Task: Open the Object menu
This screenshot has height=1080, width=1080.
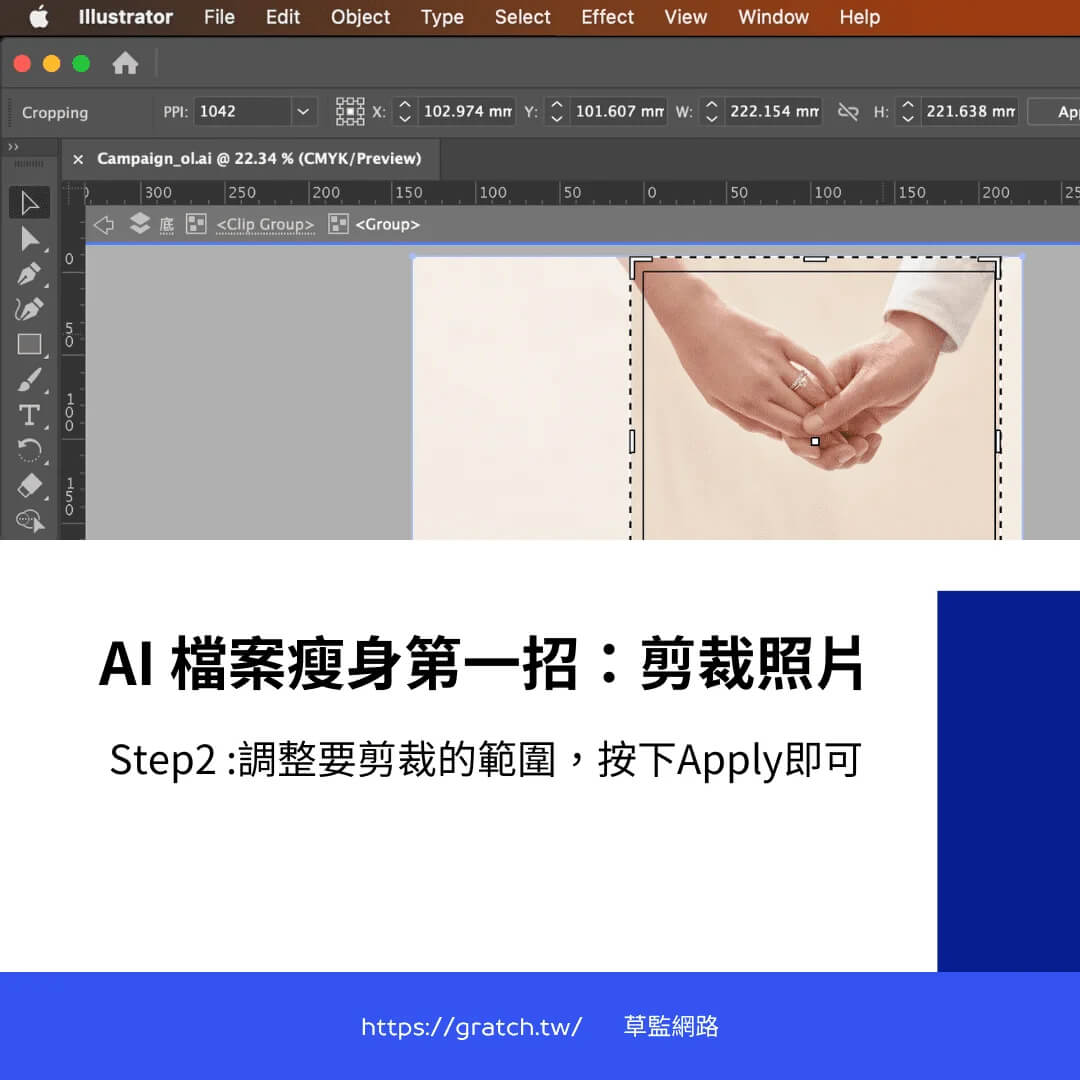Action: 360,17
